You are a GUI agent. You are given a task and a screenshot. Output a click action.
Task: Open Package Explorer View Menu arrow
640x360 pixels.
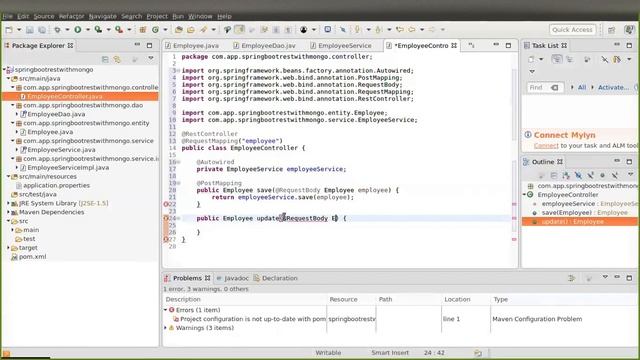point(151,59)
